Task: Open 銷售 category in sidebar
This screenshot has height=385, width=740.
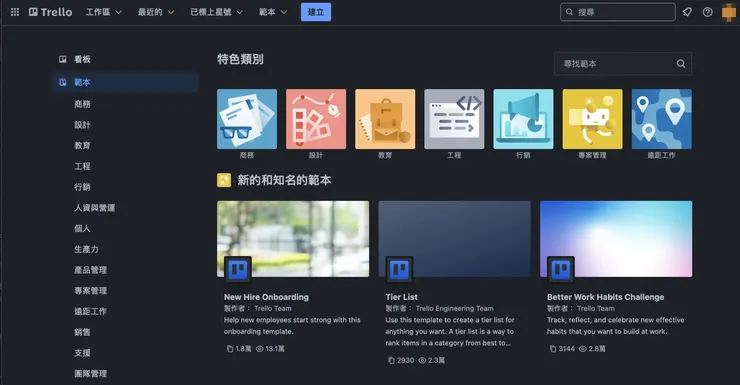Action: (x=82, y=333)
